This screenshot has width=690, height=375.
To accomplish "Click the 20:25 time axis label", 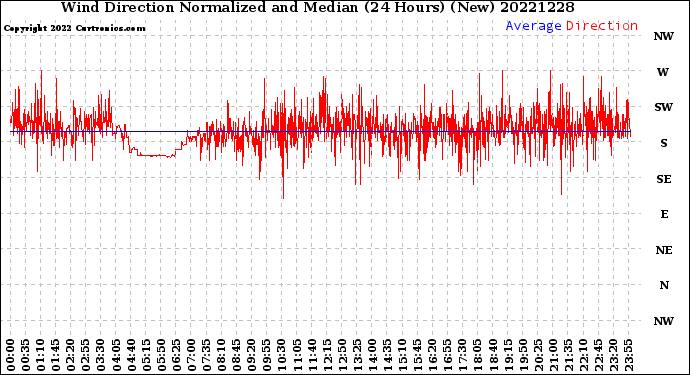I will pos(539,355).
